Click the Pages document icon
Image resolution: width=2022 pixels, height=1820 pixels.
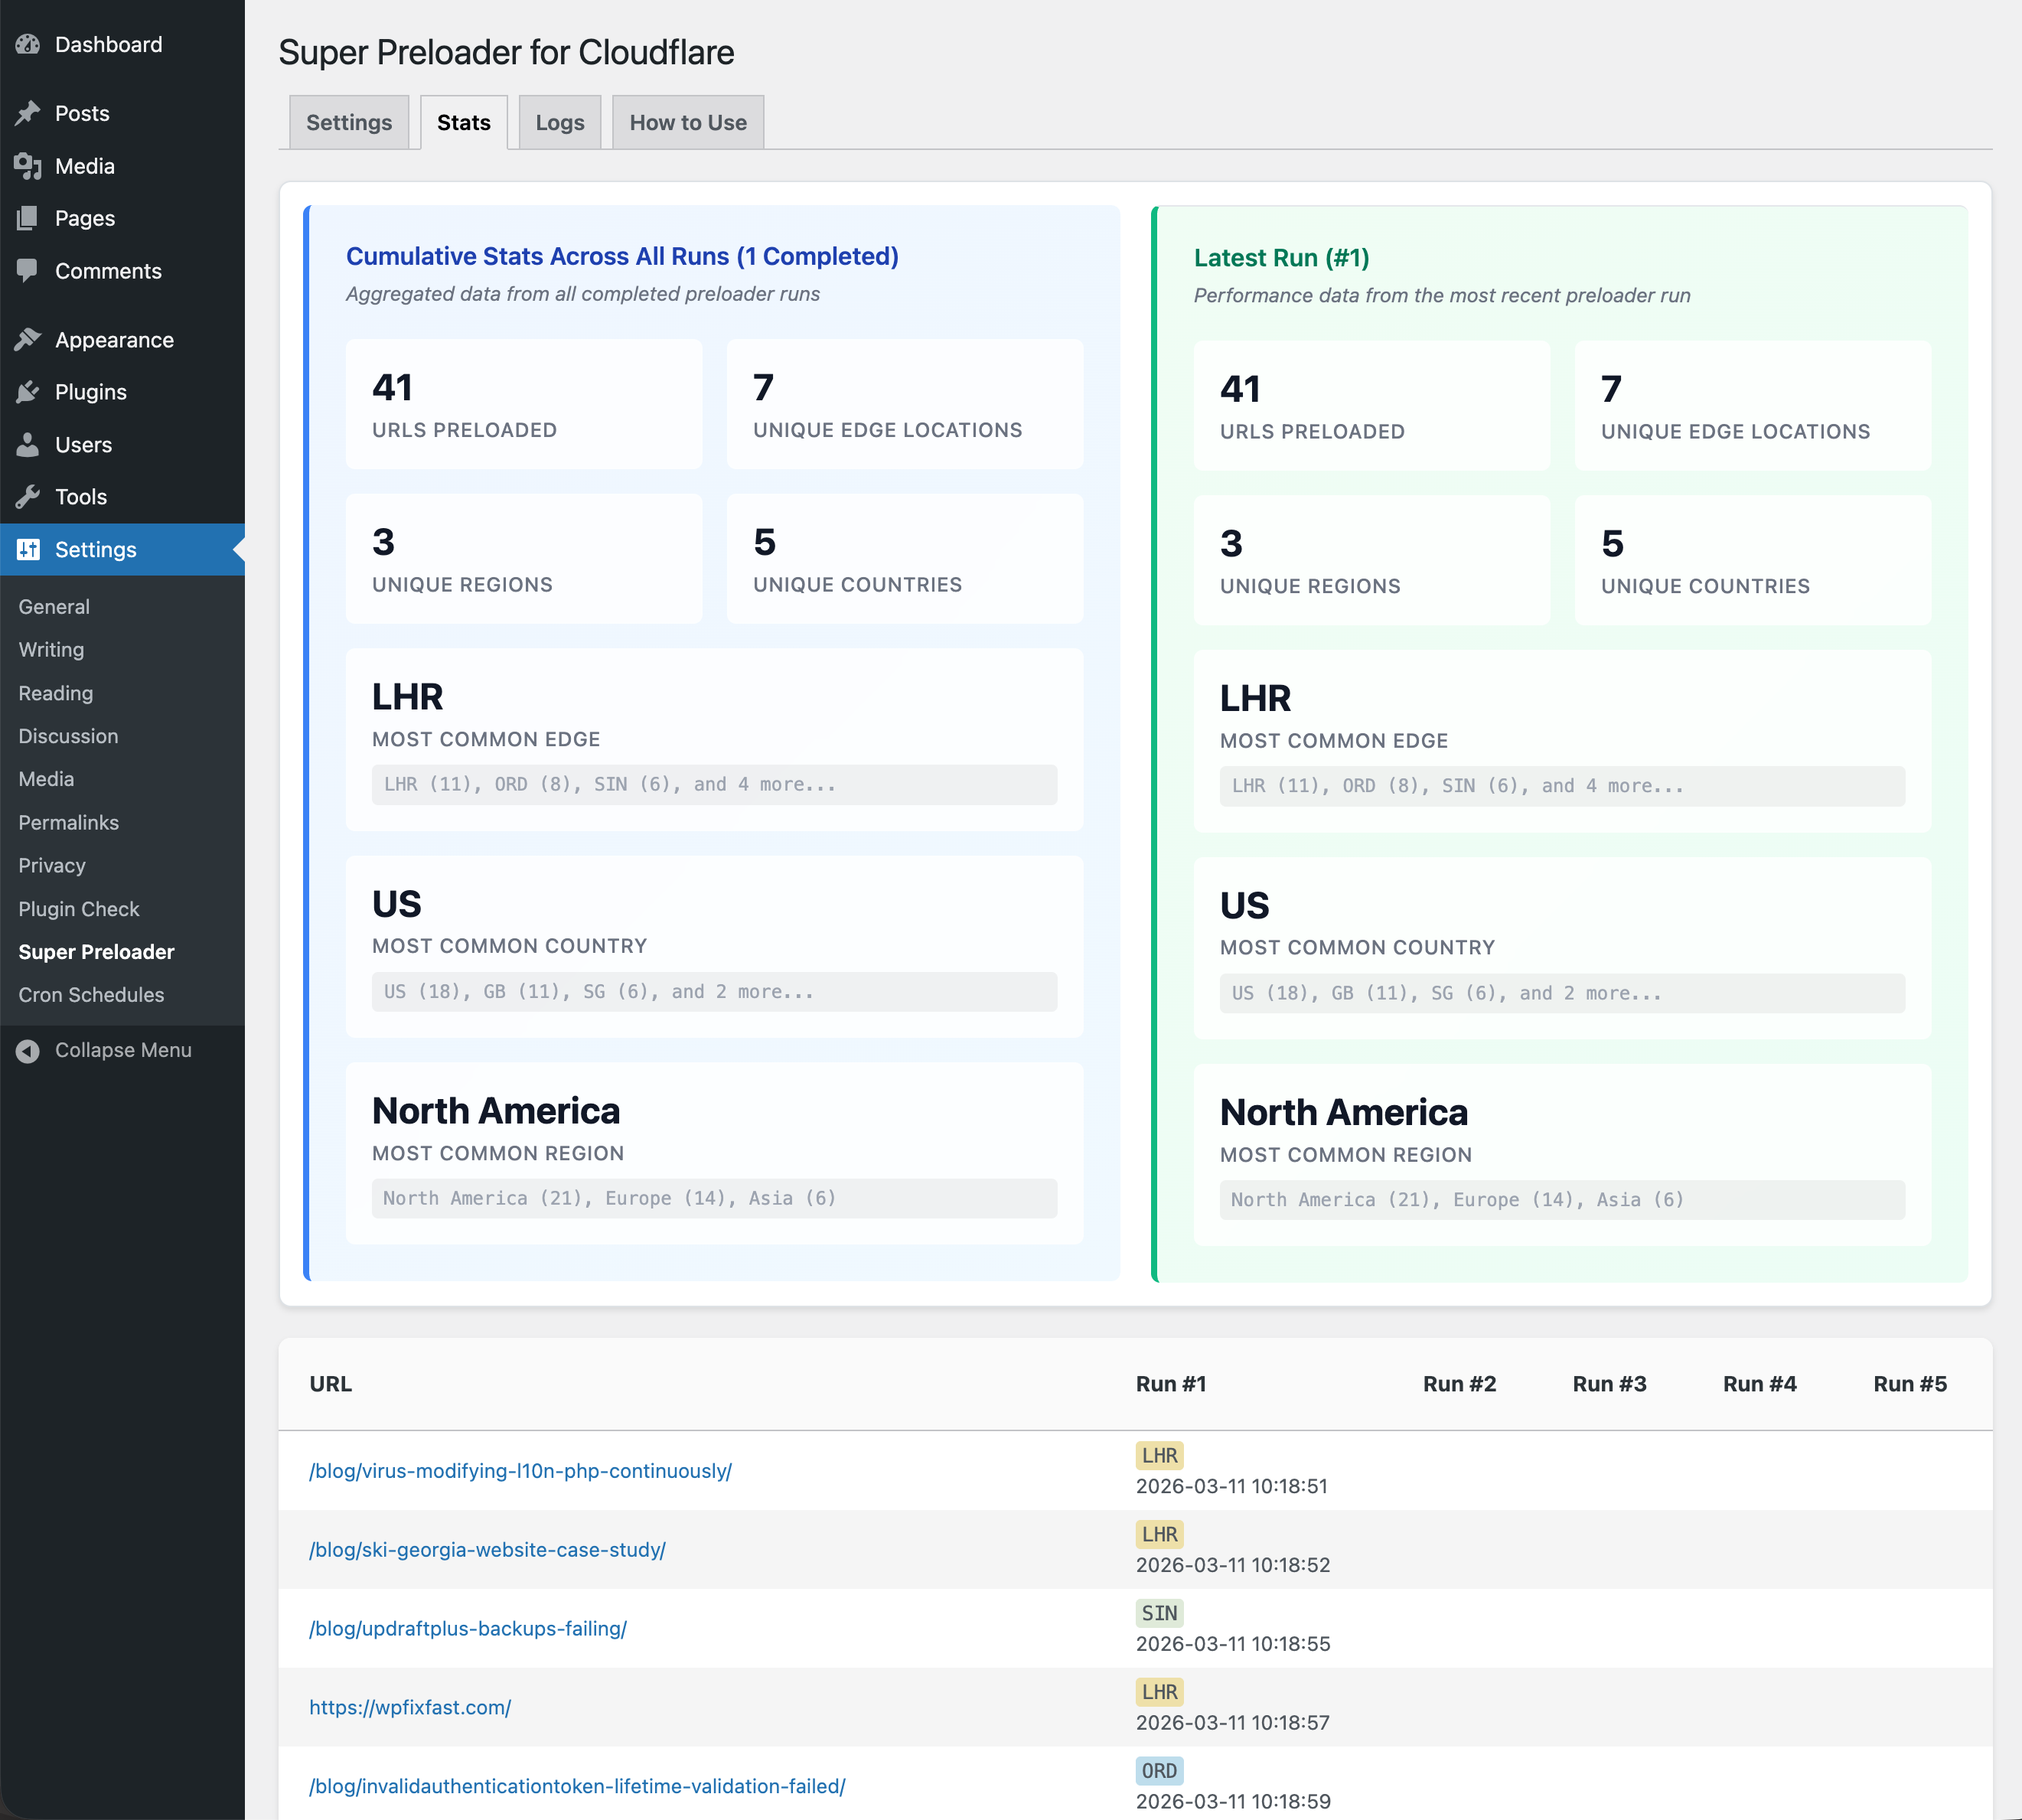tap(28, 218)
